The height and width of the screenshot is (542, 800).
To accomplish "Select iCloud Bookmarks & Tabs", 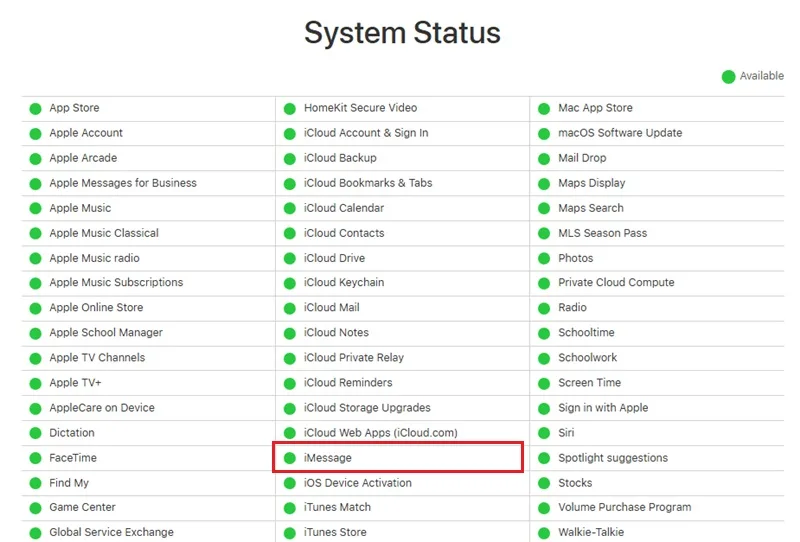I will (368, 183).
